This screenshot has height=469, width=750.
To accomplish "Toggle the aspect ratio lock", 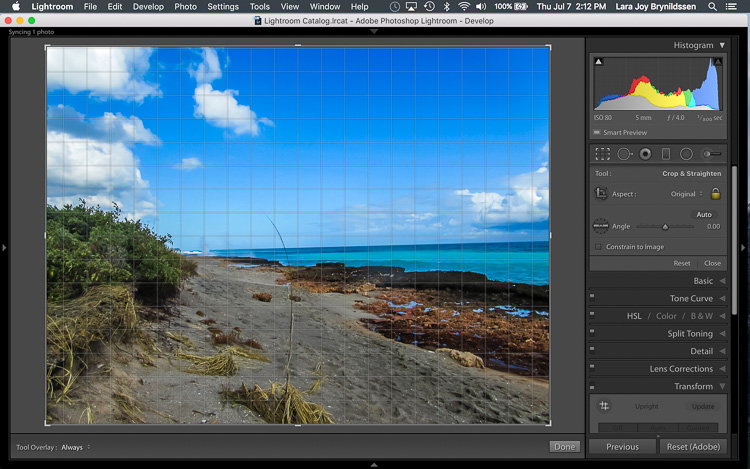I will point(716,194).
